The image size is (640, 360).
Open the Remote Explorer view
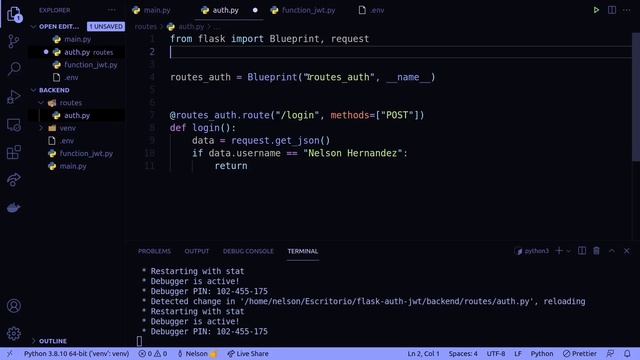[14, 125]
